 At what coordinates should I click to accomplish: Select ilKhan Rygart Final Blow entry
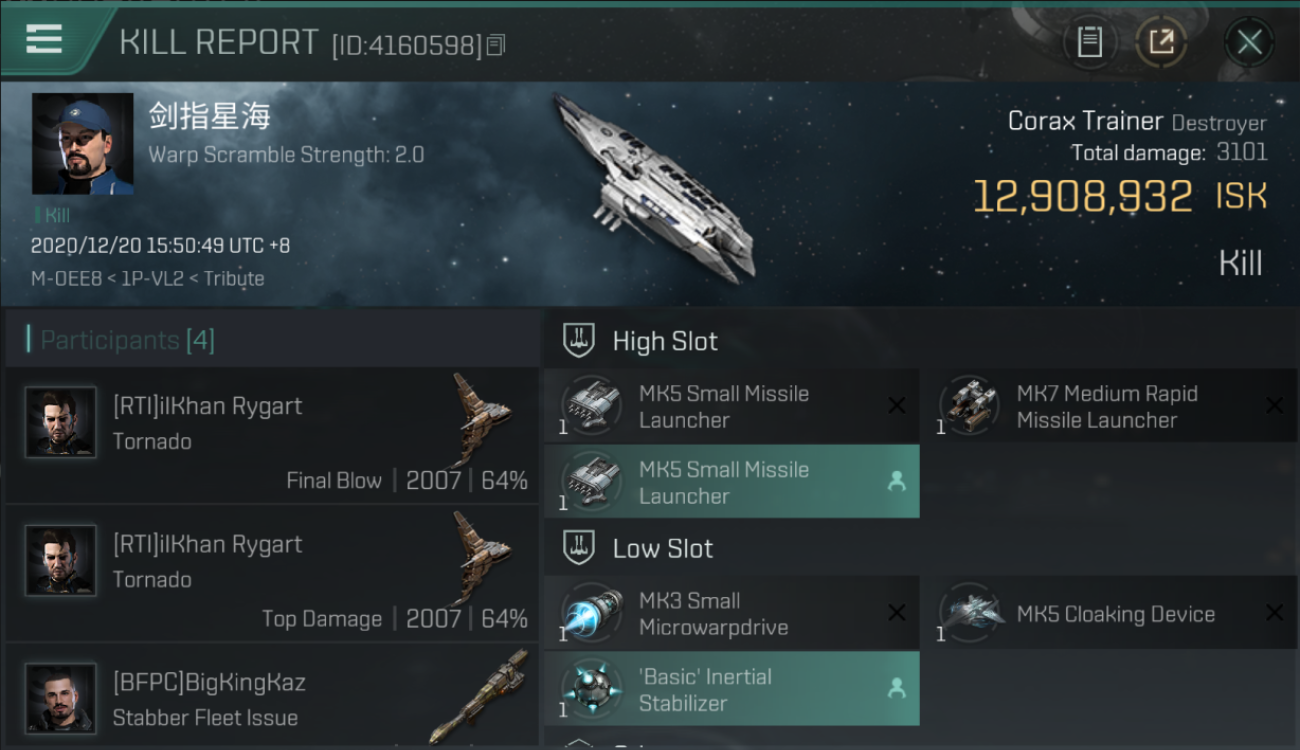click(272, 435)
